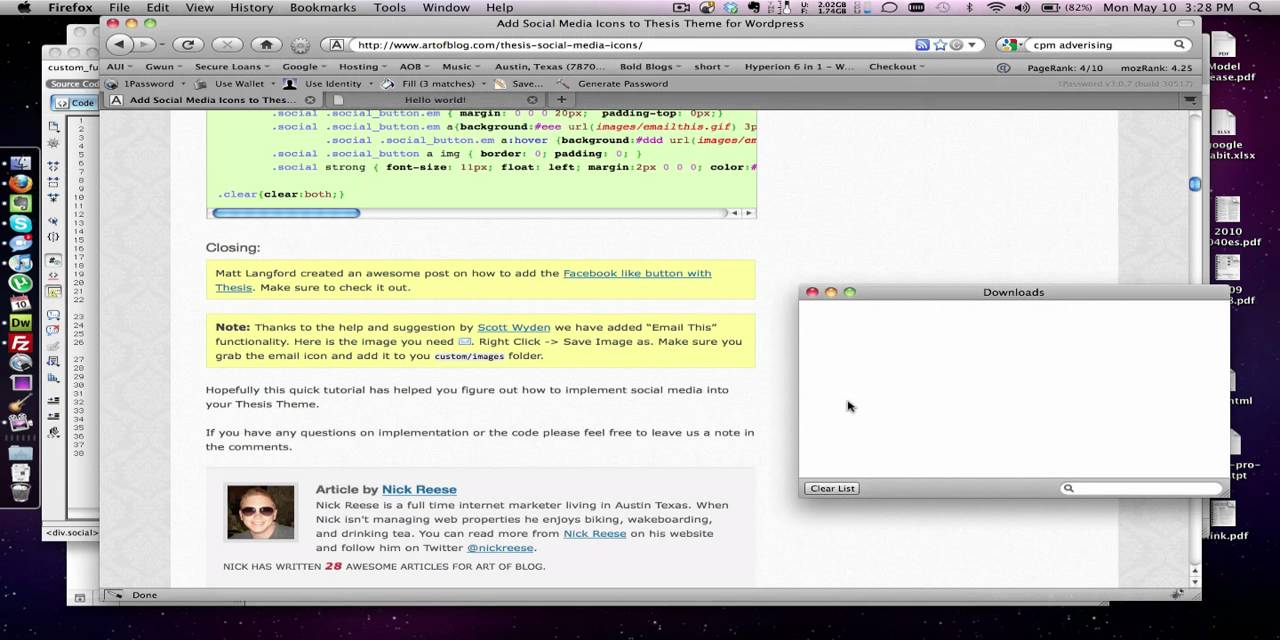Expand the Music bookmarks folder
The image size is (1280, 640).
coord(461,67)
